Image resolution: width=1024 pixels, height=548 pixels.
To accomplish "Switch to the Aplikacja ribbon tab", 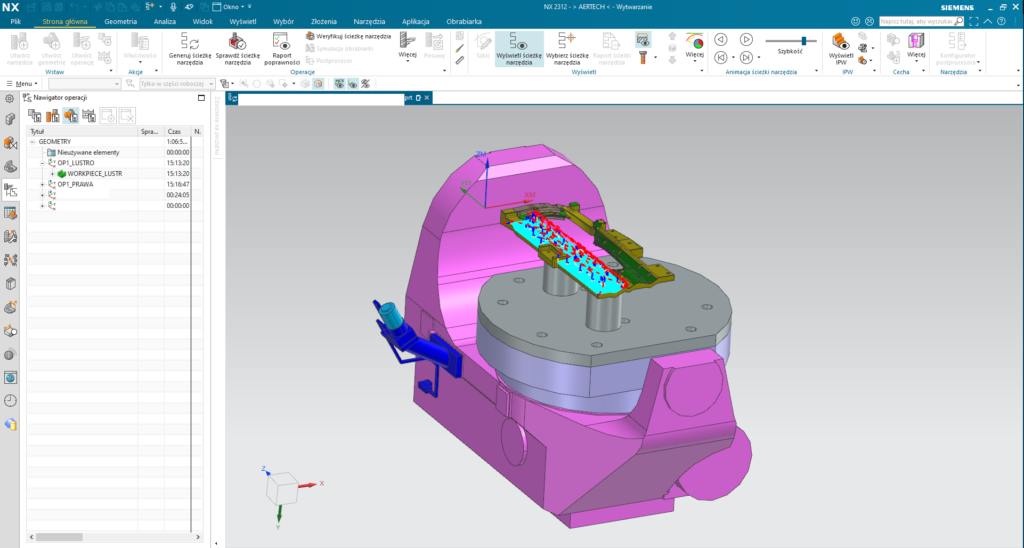I will (x=415, y=22).
